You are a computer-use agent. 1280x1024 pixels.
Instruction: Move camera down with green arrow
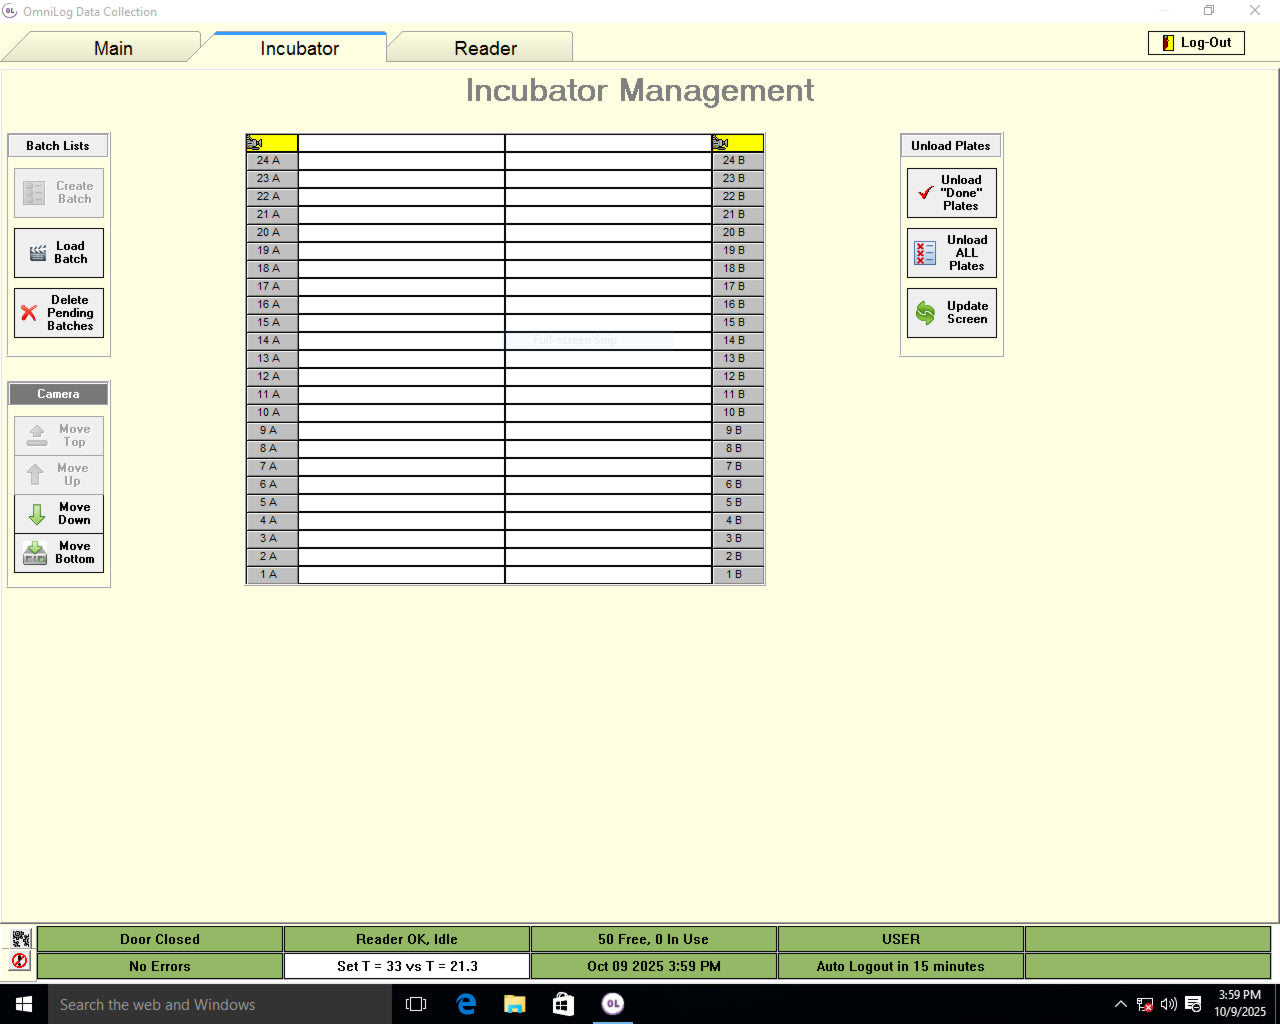[59, 514]
